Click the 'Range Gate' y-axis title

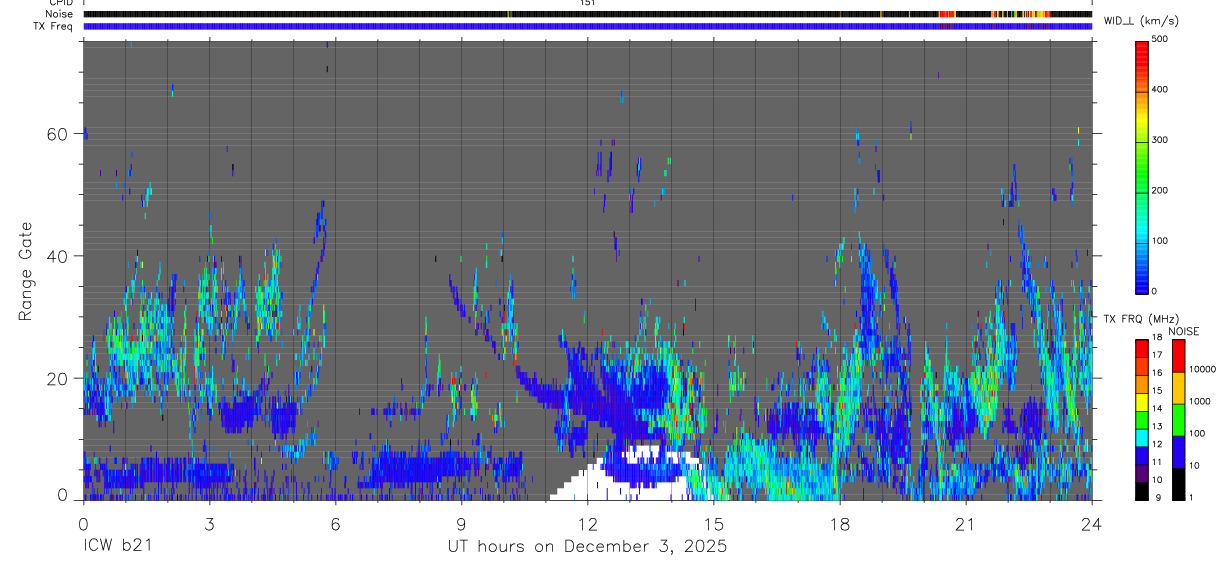(27, 271)
